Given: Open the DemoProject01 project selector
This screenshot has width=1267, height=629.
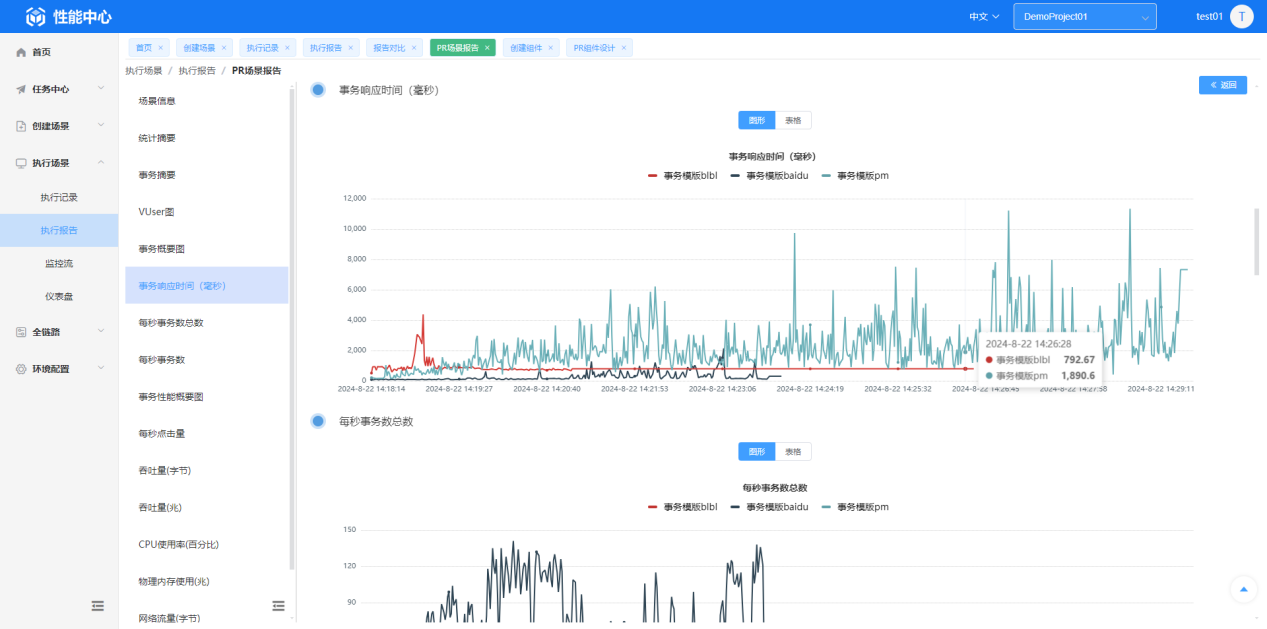Looking at the screenshot, I should (x=1085, y=17).
